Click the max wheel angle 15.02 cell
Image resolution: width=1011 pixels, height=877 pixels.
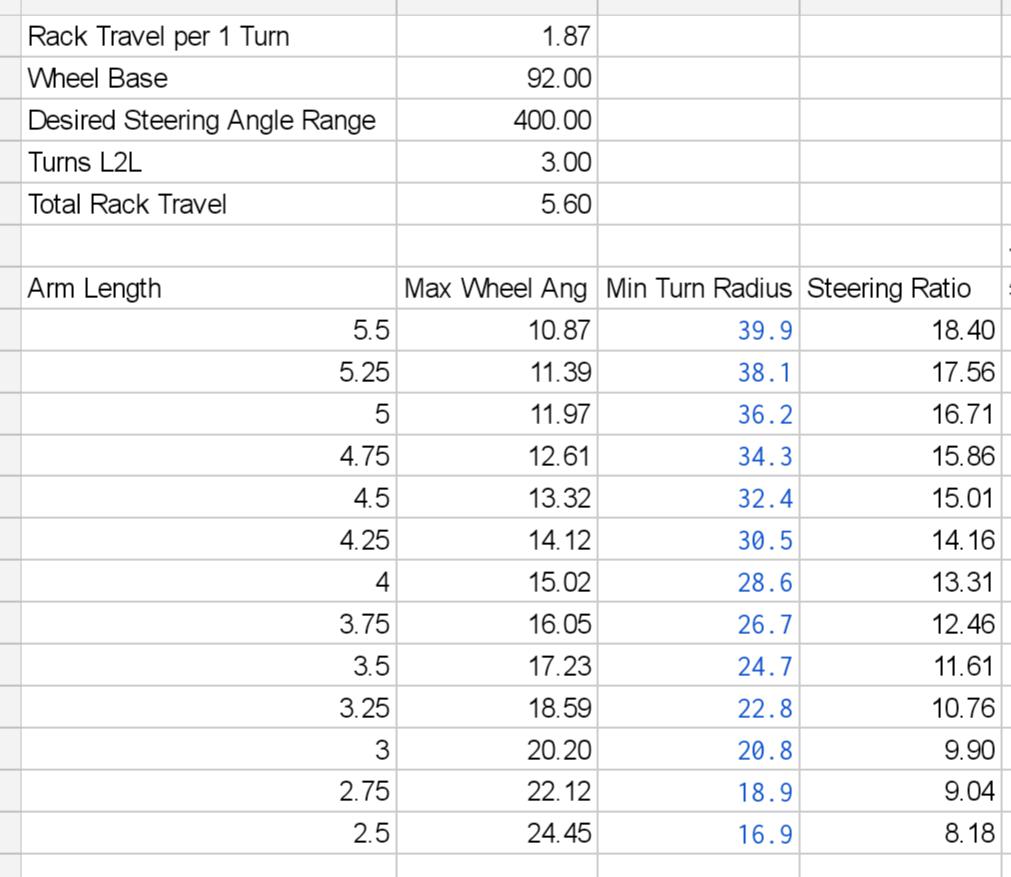pyautogui.click(x=497, y=582)
